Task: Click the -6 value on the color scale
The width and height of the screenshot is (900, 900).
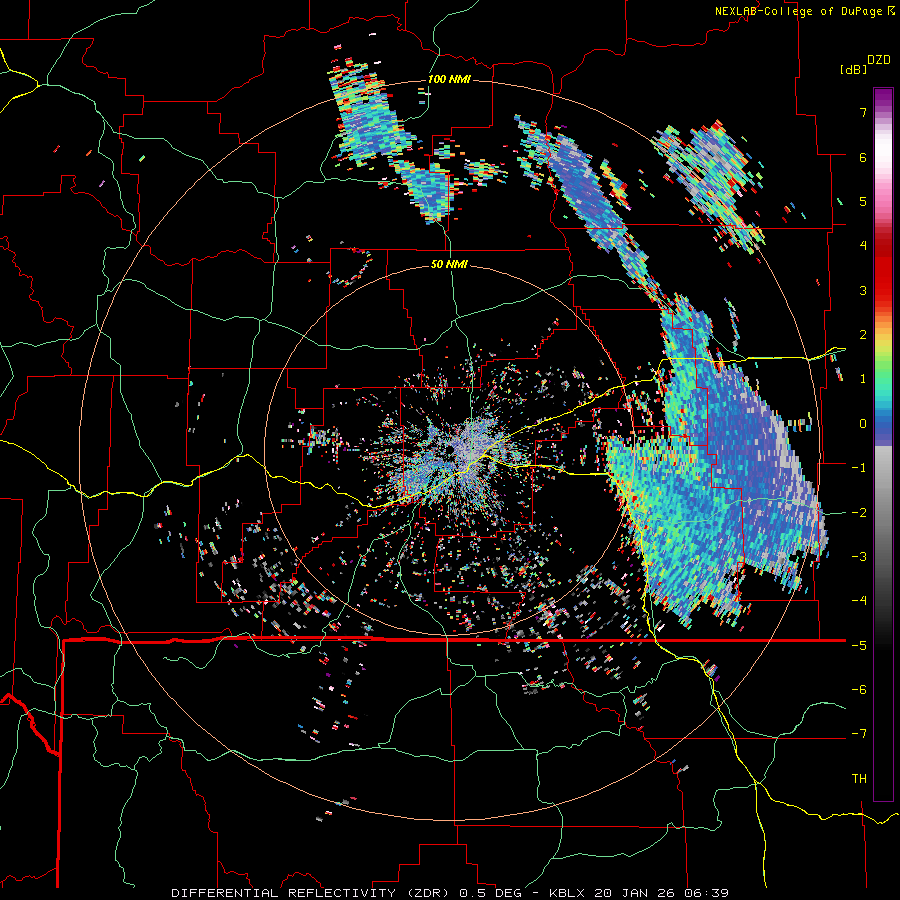Action: pyautogui.click(x=859, y=690)
